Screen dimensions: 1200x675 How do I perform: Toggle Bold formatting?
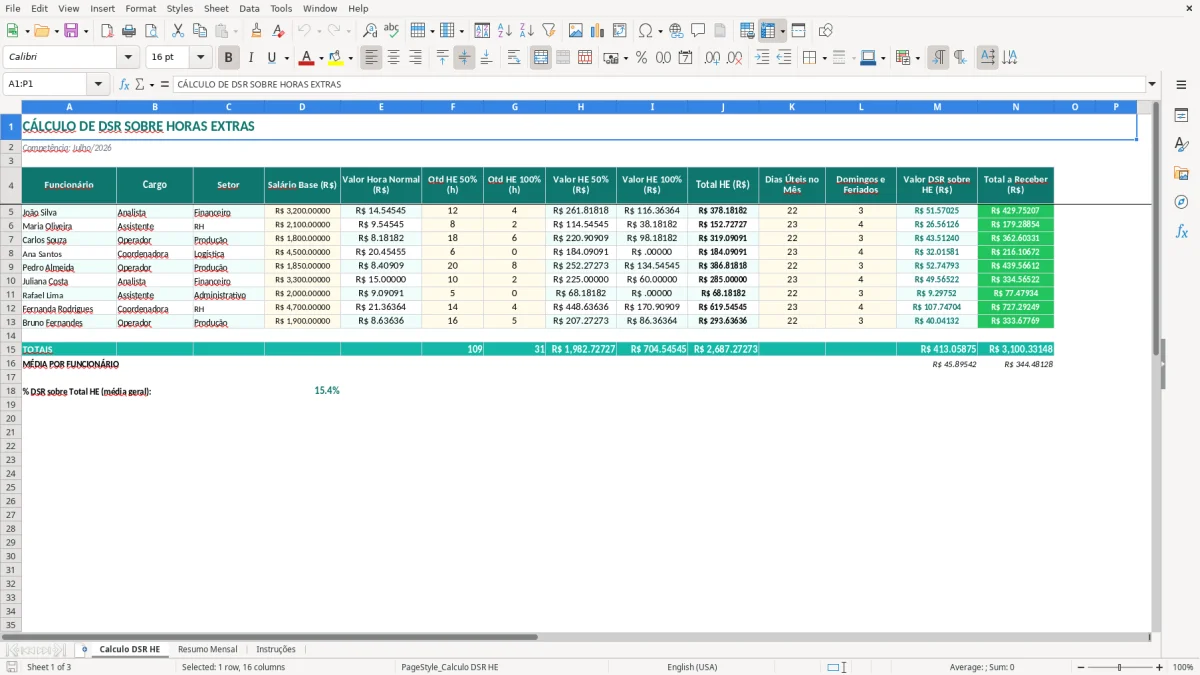click(x=229, y=58)
